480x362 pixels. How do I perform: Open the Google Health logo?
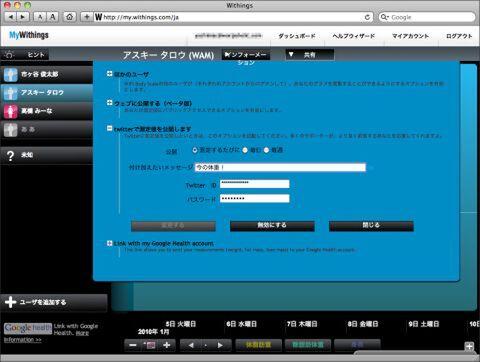coord(28,328)
